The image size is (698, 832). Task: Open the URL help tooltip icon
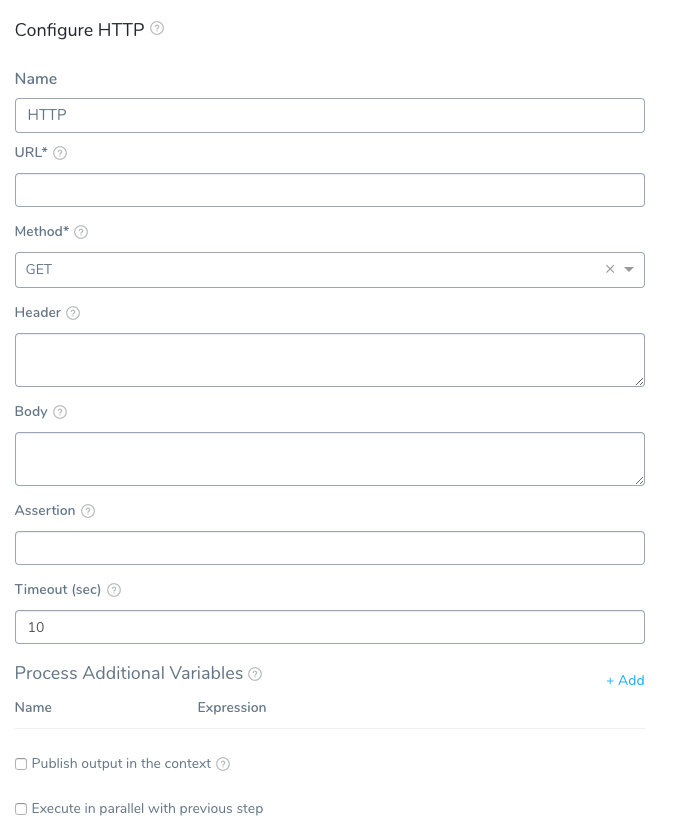(60, 153)
